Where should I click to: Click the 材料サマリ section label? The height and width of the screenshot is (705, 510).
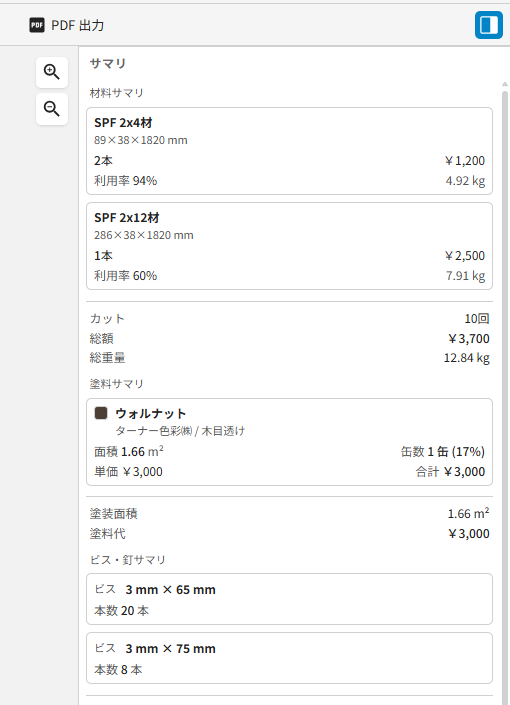point(116,93)
